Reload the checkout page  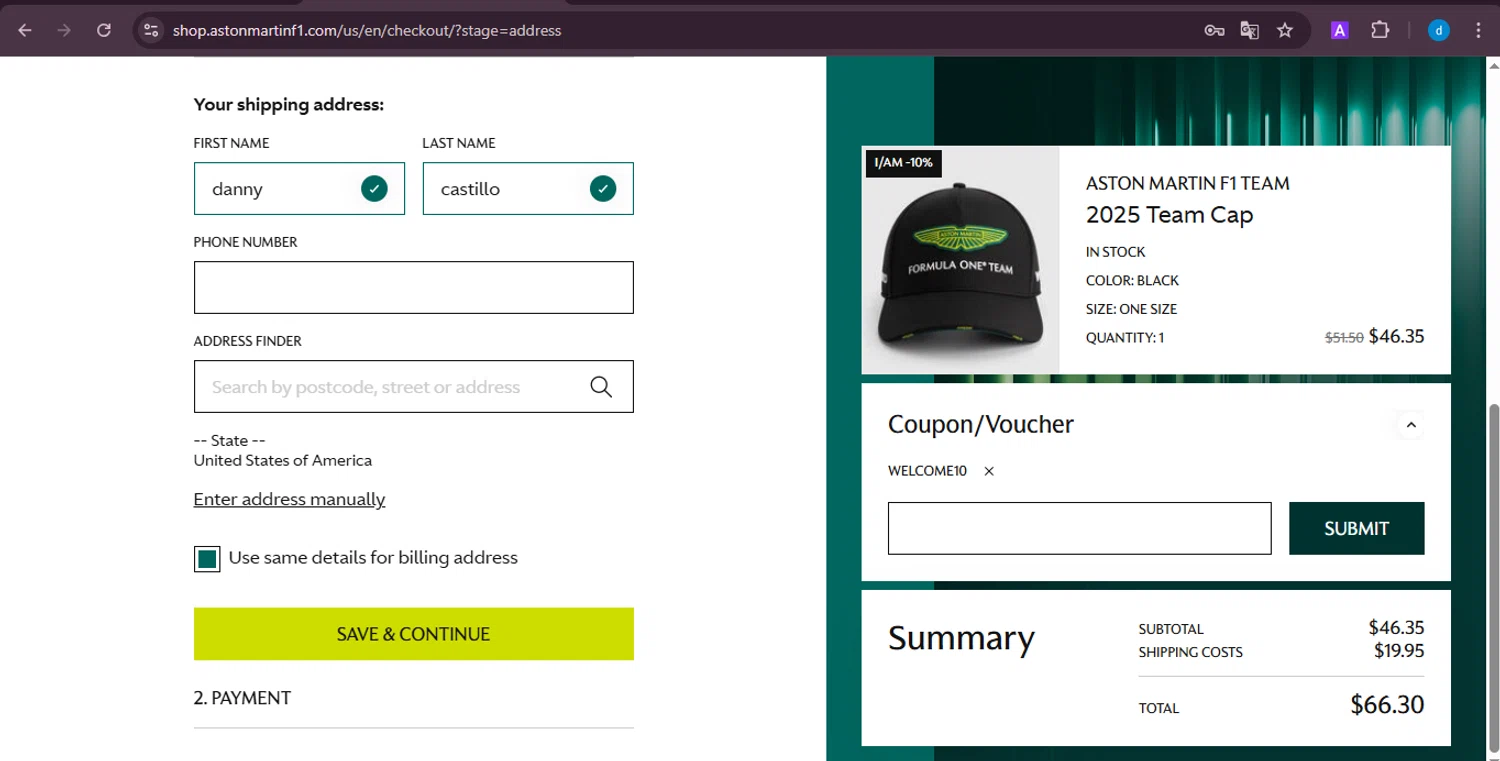[x=103, y=30]
